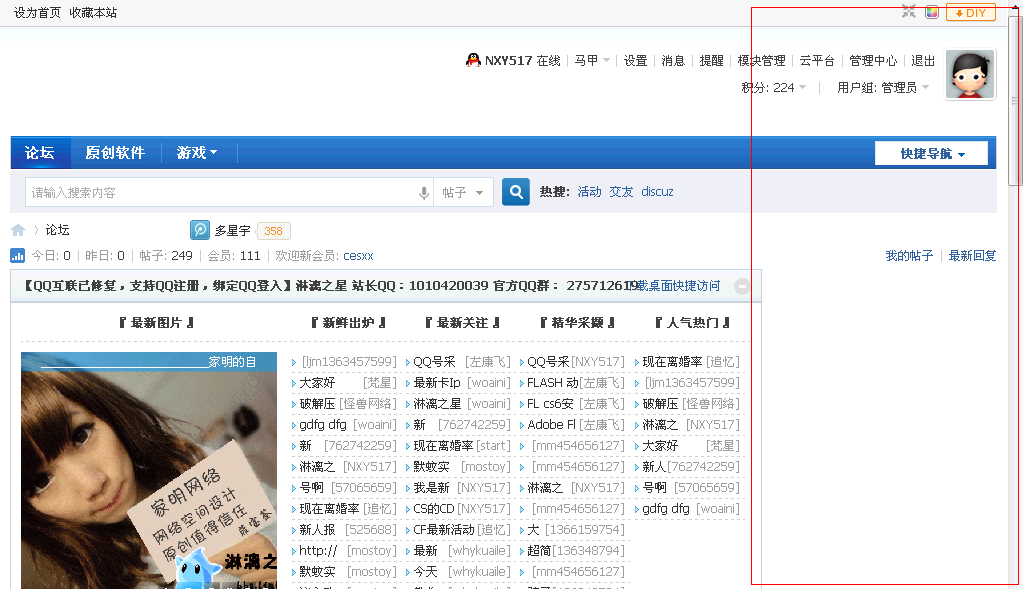Click the hot search term 活动
The width and height of the screenshot is (1023, 589).
click(x=589, y=192)
